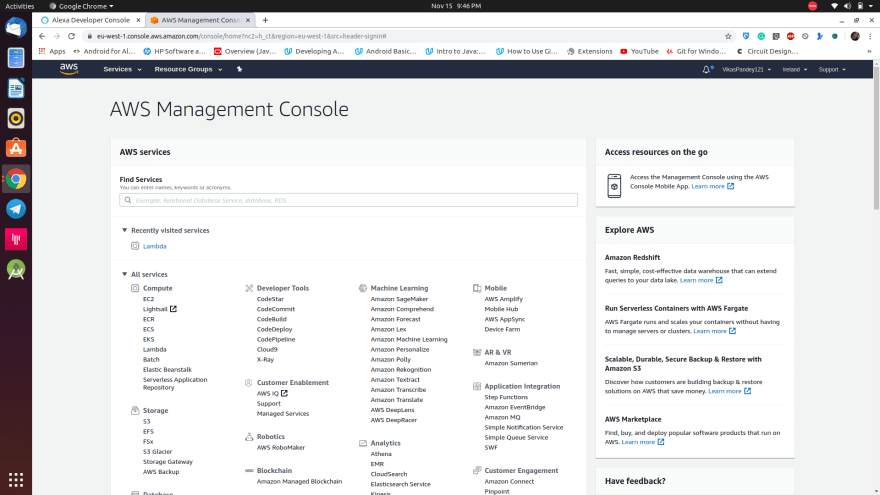The image size is (880, 495).
Task: Show more bookmarks with the chevron
Action: point(869,51)
